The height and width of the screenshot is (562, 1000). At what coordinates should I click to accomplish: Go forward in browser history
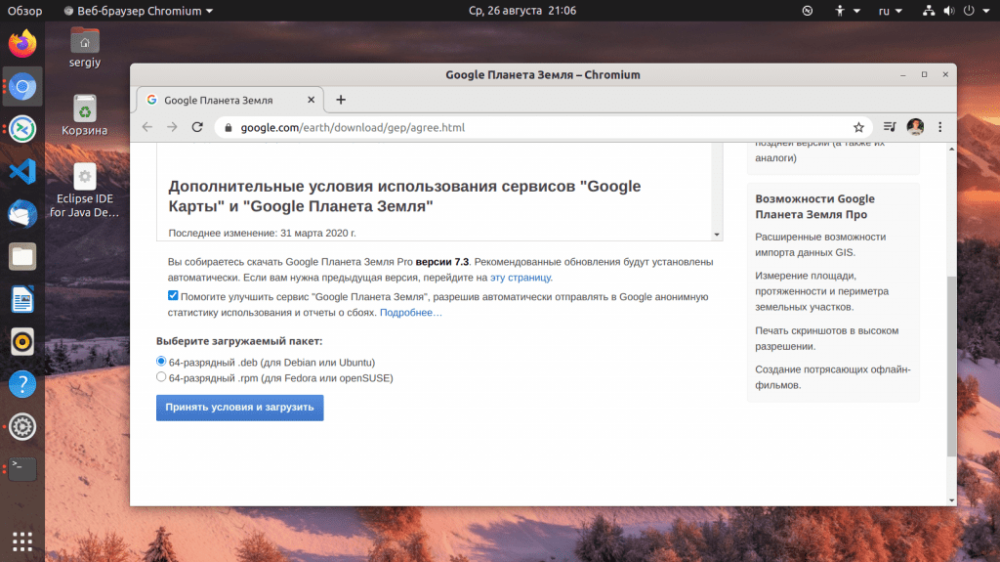172,127
